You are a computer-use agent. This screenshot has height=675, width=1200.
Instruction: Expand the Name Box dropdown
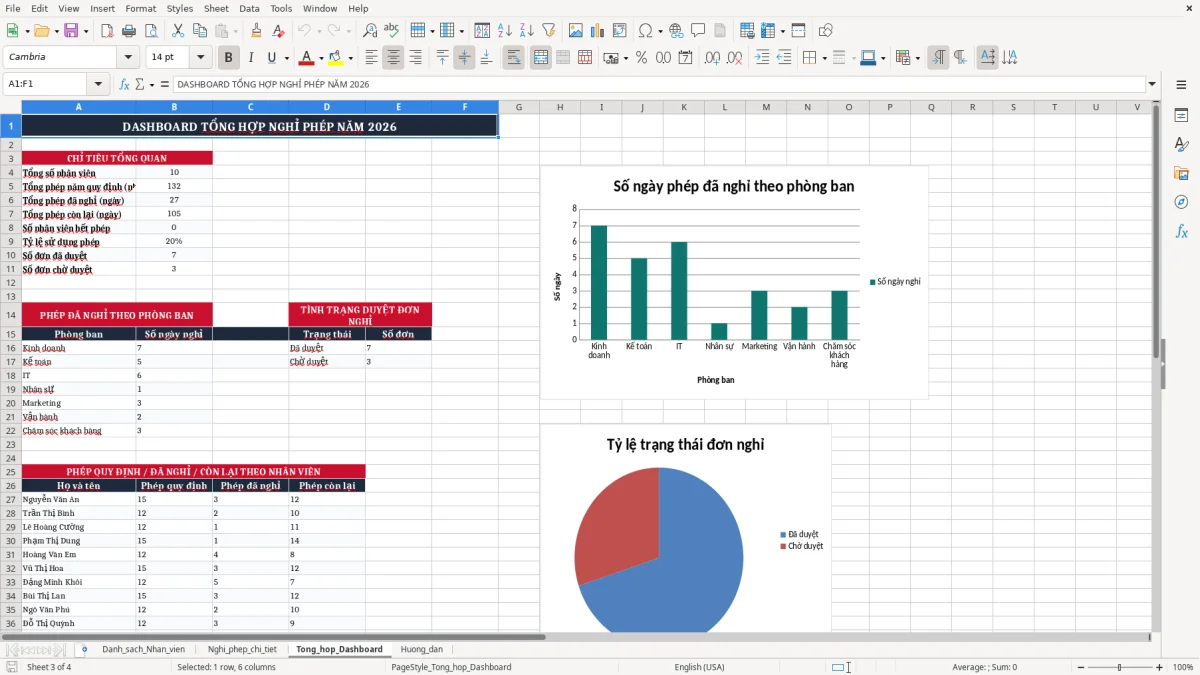click(98, 84)
